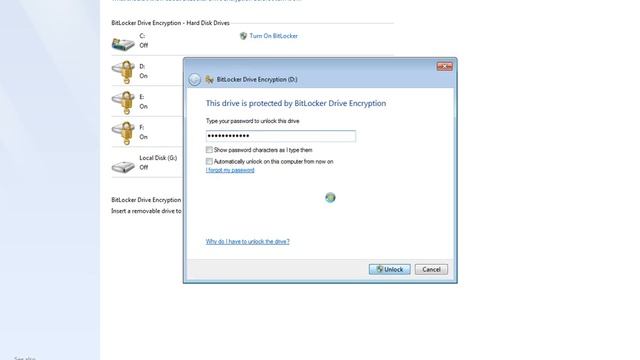Select the E: drive label
640x360 pixels.
tap(142, 97)
